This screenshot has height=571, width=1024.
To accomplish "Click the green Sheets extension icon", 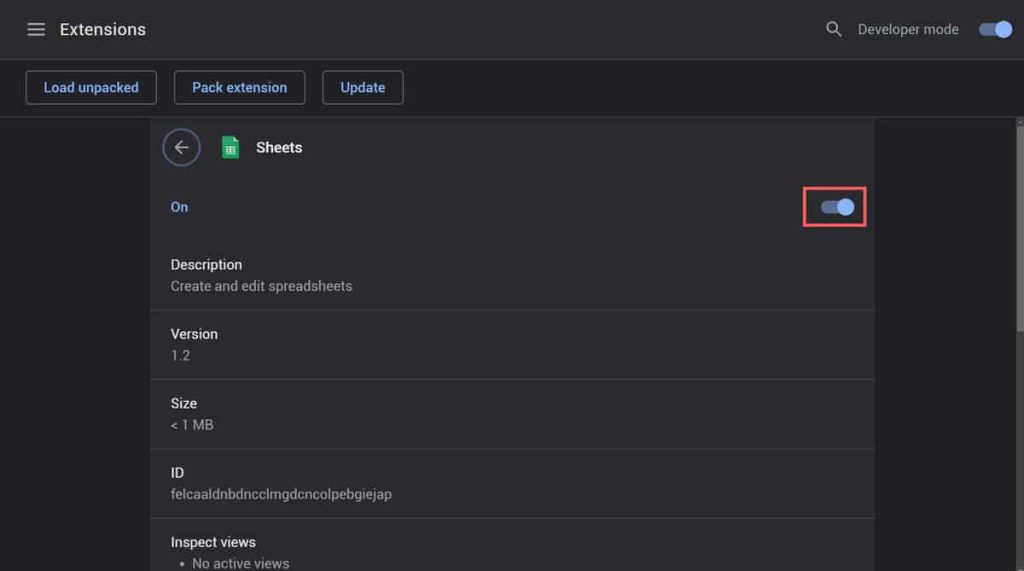I will point(230,148).
